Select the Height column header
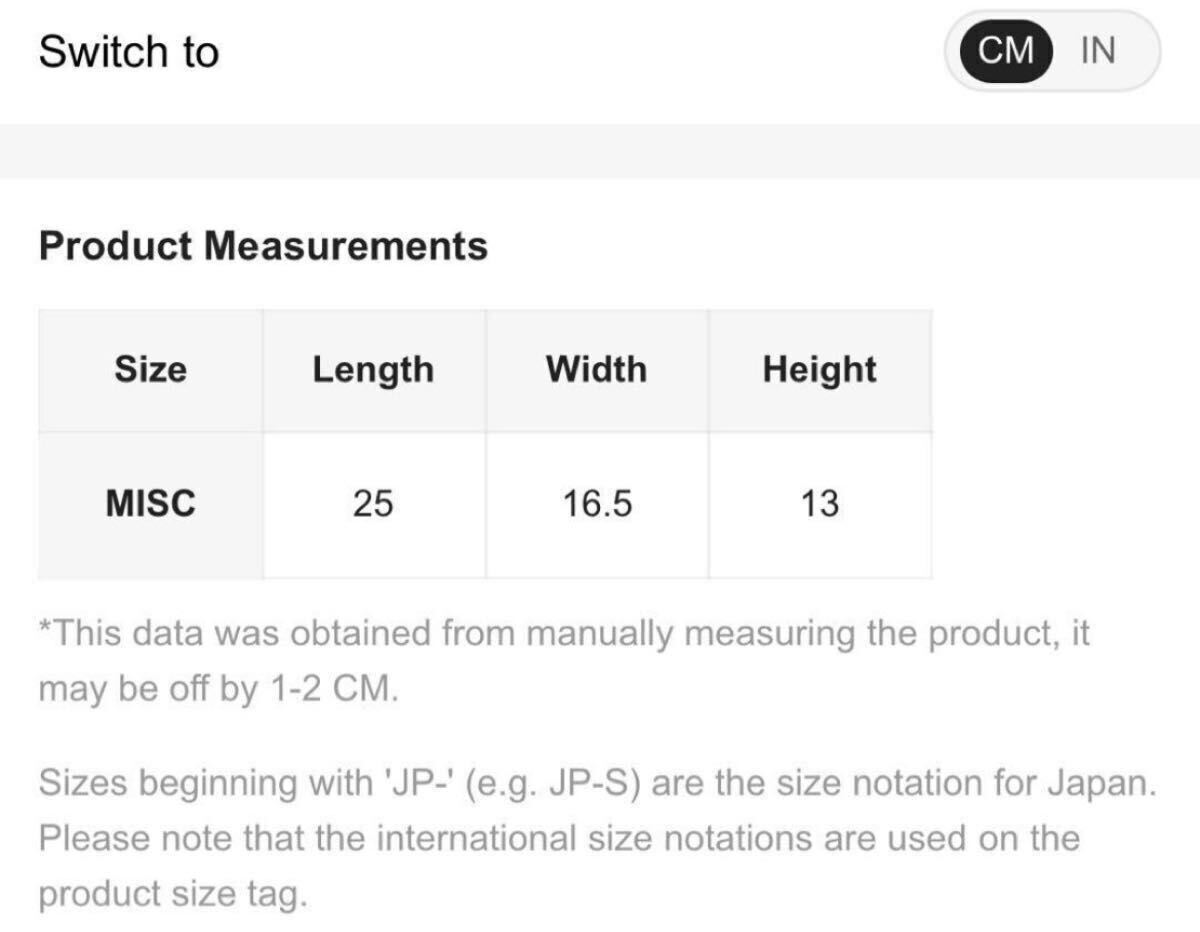1200x932 pixels. pyautogui.click(x=819, y=370)
